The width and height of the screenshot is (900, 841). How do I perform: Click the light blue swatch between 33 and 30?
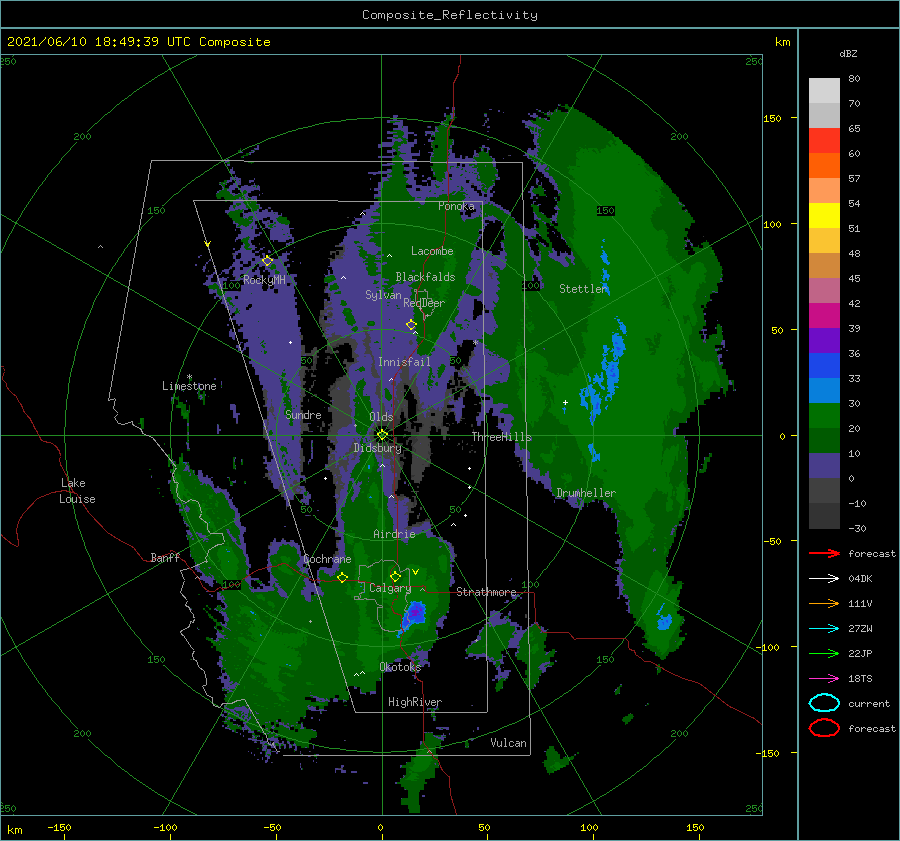[824, 390]
